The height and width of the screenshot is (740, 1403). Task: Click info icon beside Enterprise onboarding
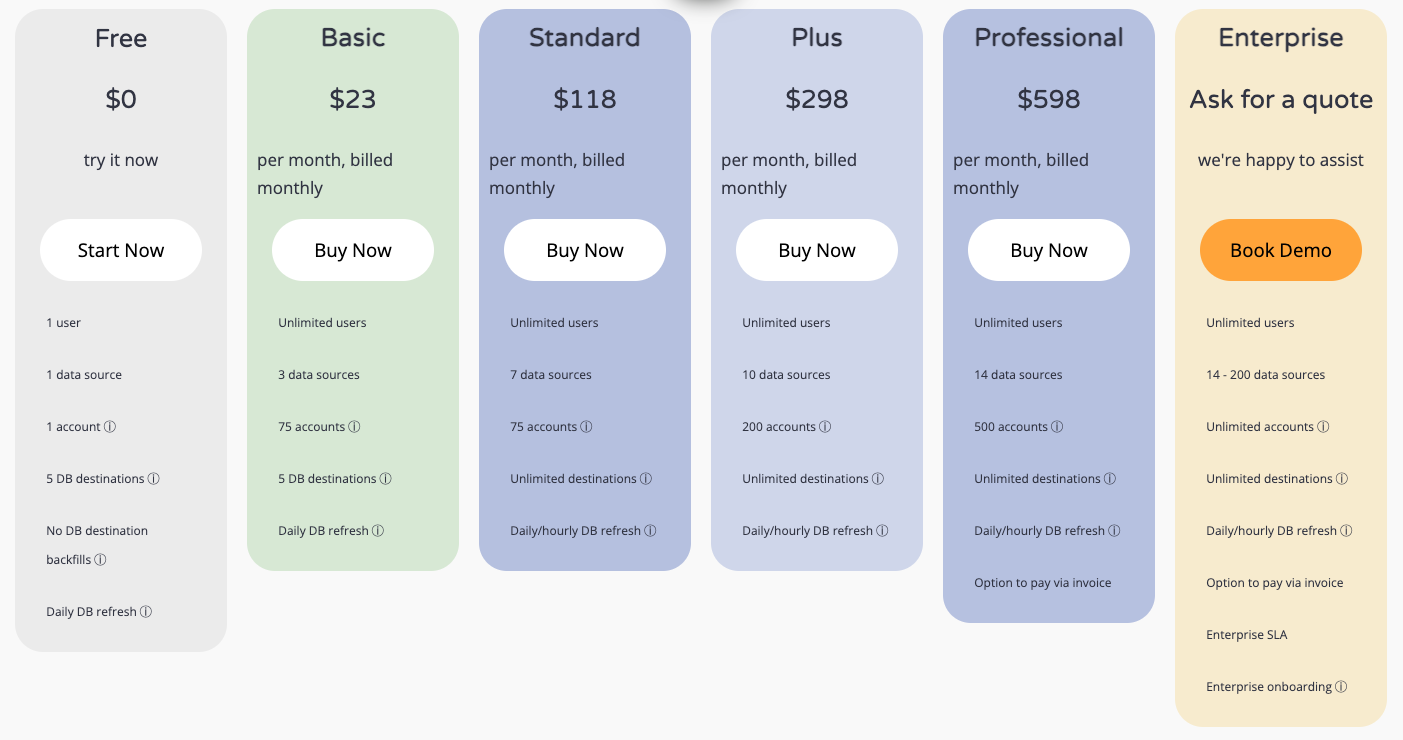pos(1341,687)
